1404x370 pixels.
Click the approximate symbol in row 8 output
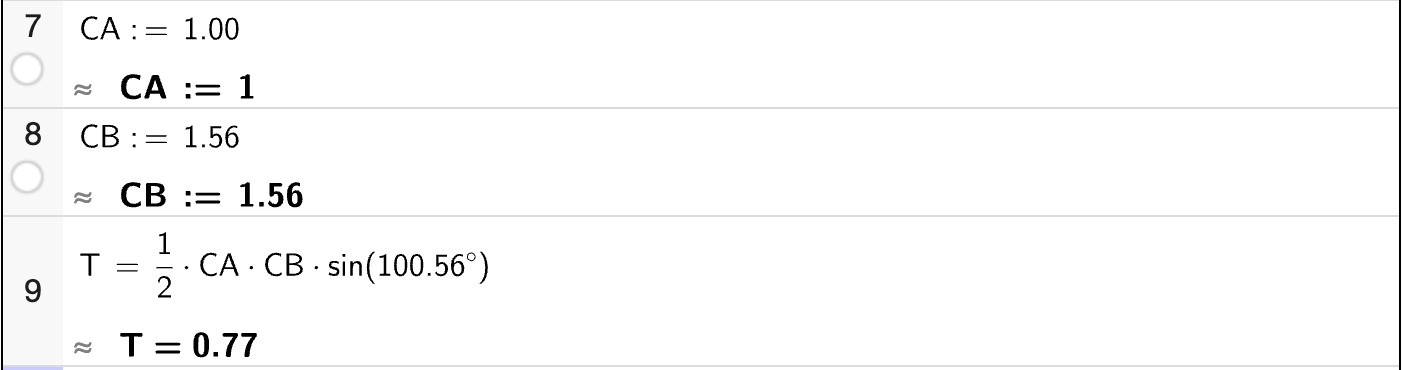(82, 199)
